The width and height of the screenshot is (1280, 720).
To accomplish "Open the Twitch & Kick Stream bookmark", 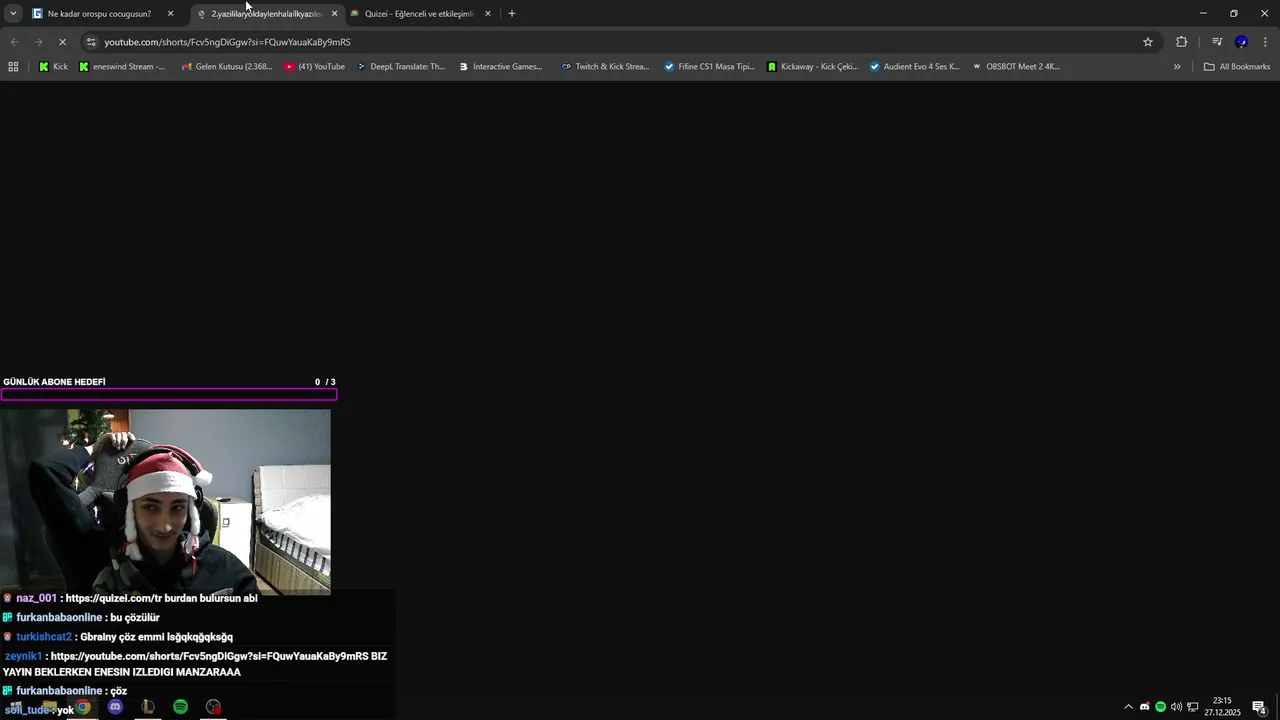I will point(605,67).
